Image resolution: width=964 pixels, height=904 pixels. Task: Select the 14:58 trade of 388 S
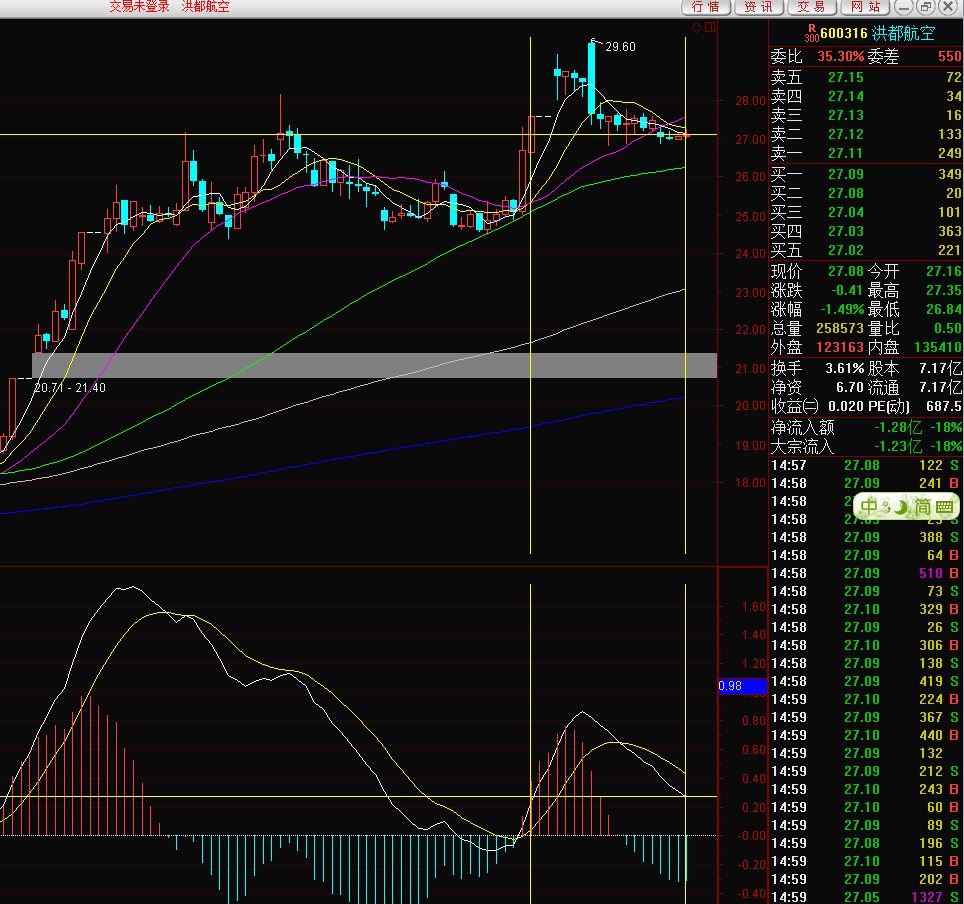pyautogui.click(x=866, y=537)
